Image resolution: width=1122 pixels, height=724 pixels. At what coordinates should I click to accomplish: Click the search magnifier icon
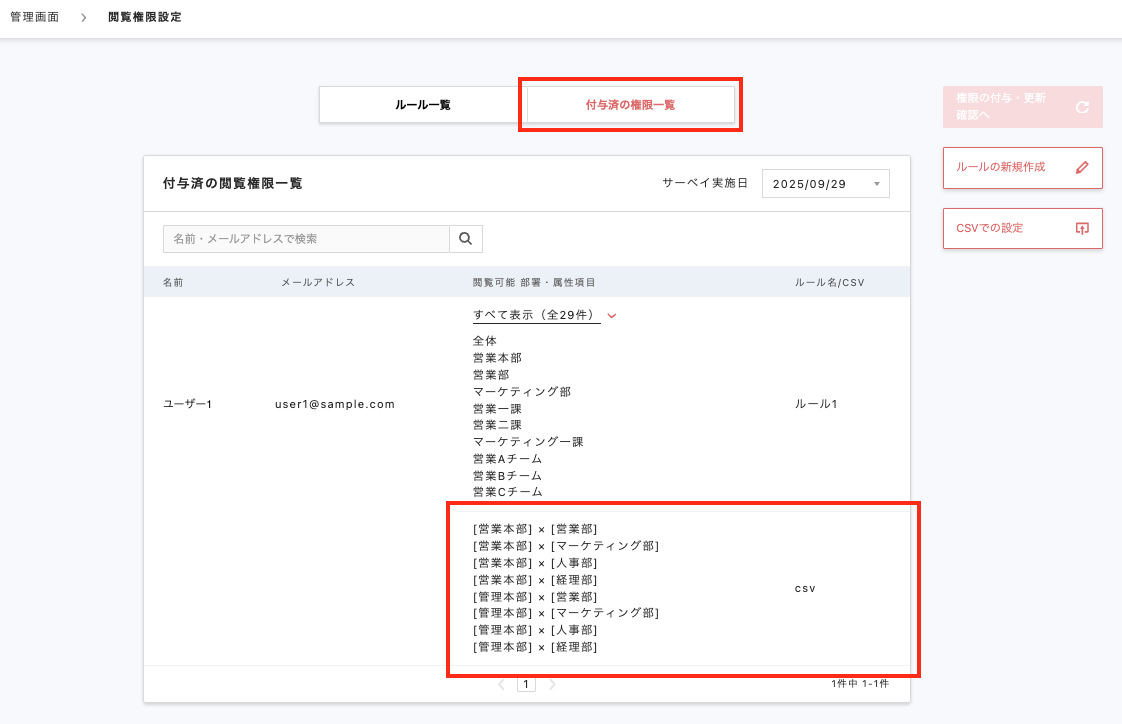pos(466,239)
